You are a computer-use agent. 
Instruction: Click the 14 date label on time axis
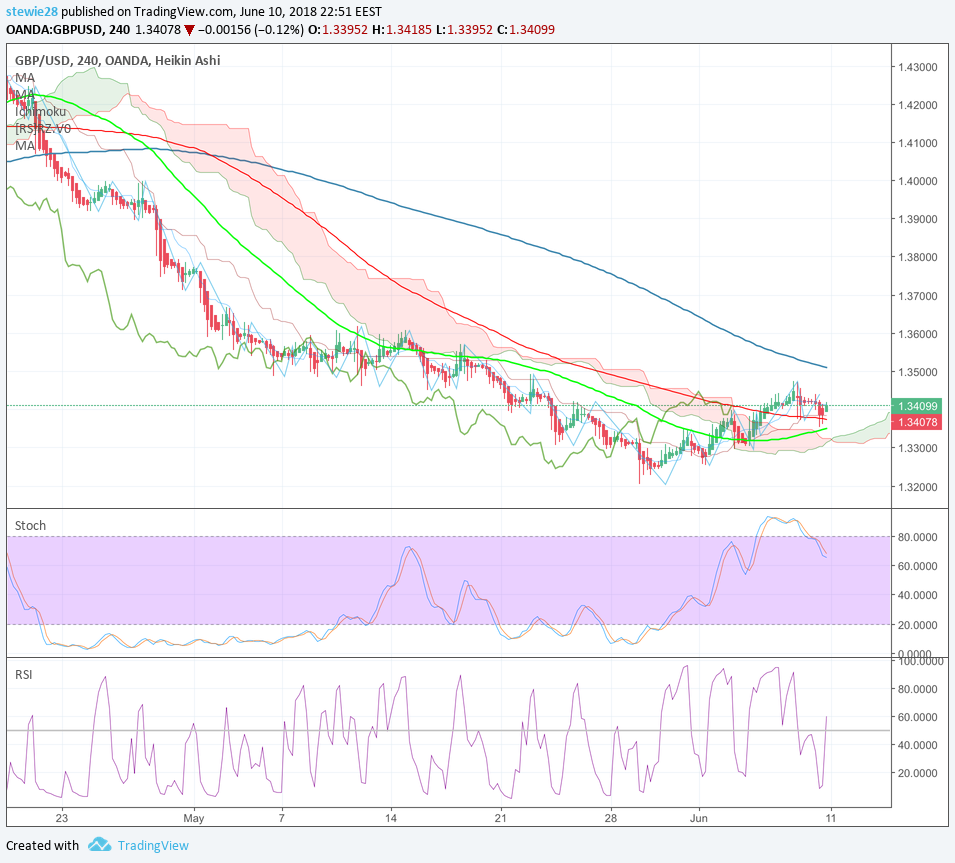[391, 818]
